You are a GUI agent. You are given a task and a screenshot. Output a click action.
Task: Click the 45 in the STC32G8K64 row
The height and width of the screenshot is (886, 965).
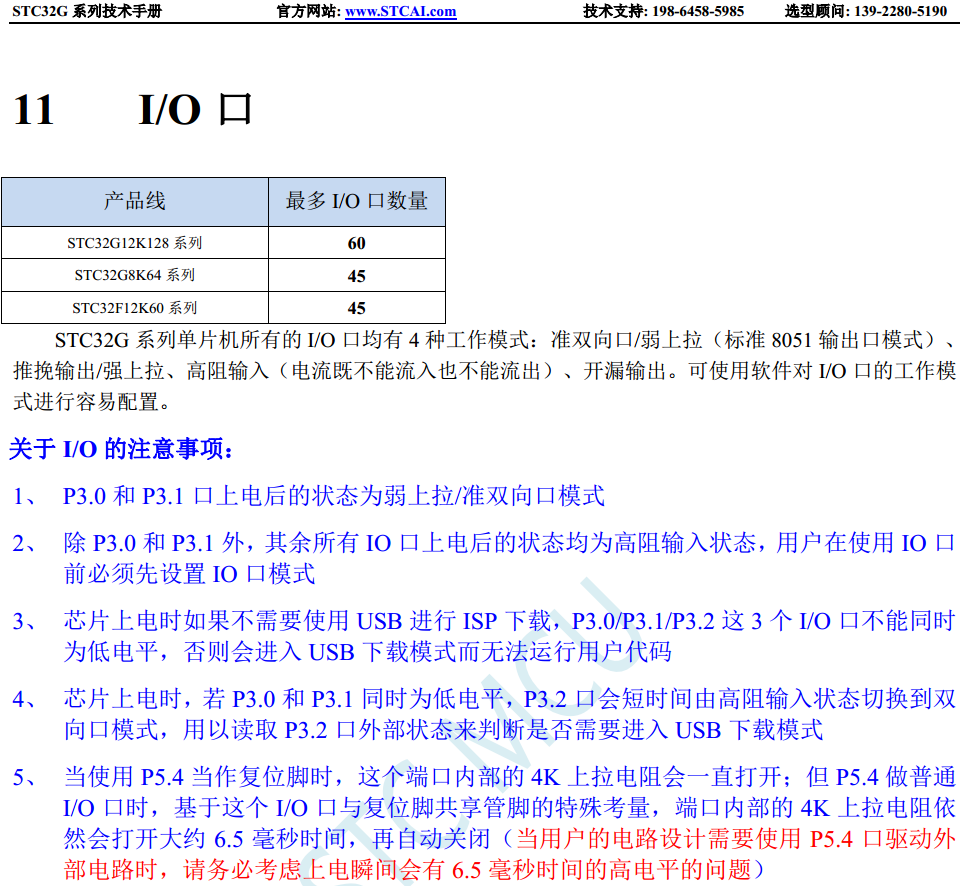[357, 276]
